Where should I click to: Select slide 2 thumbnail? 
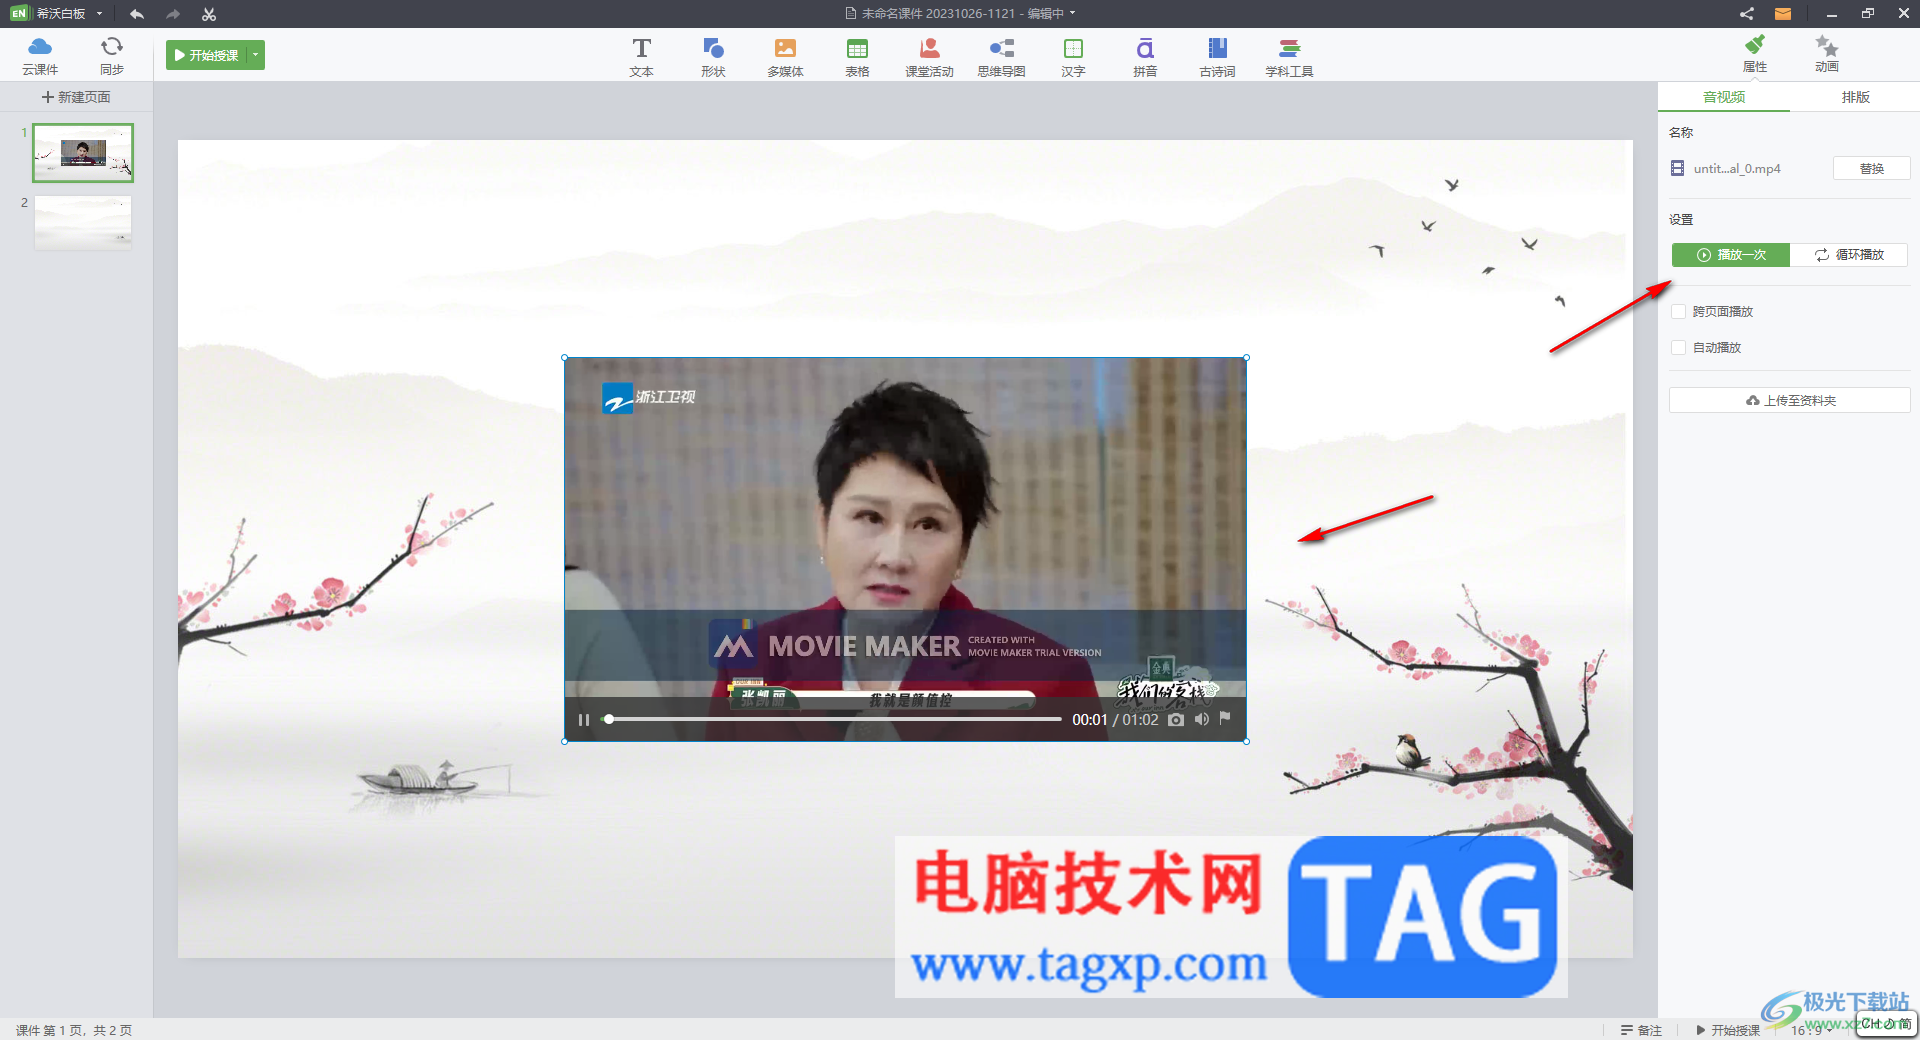tap(83, 222)
